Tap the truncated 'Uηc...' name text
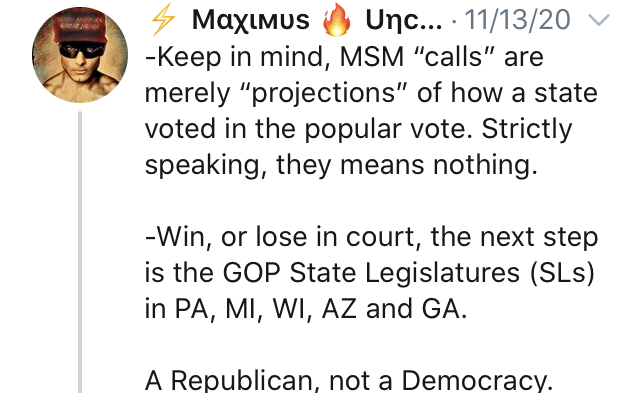The height and width of the screenshot is (393, 640). (x=403, y=20)
